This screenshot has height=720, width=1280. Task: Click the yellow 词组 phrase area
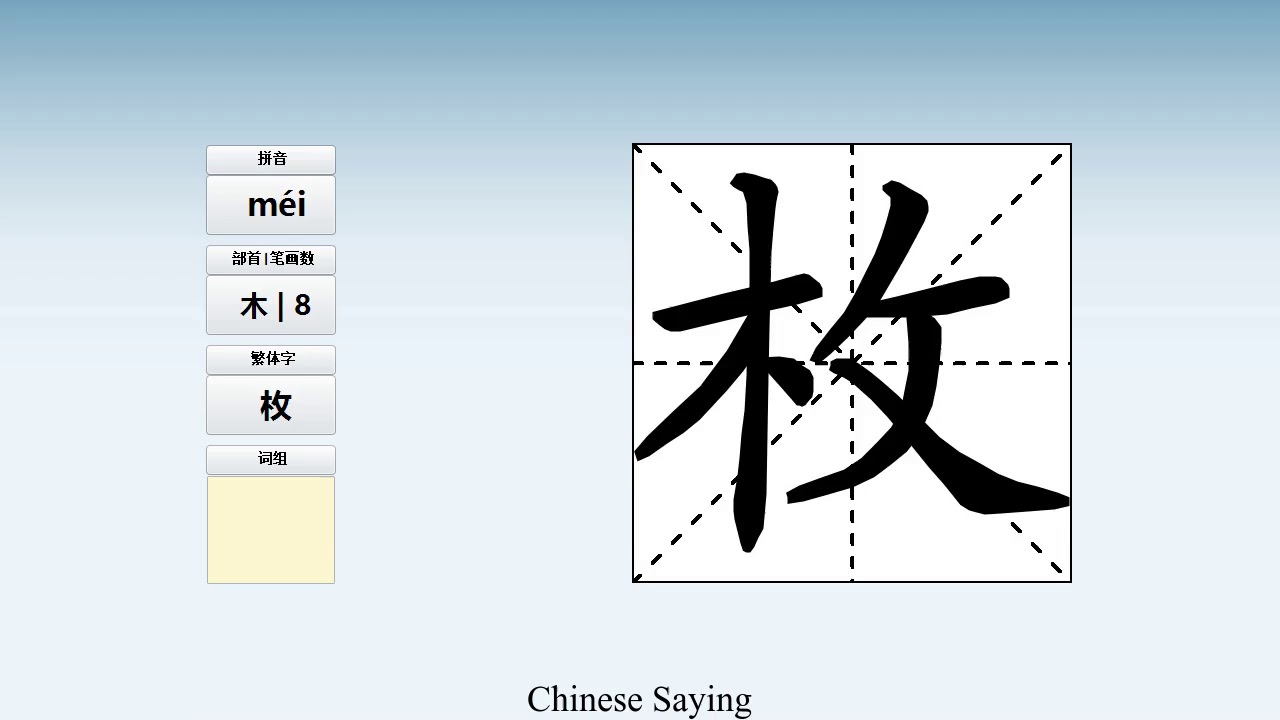[x=271, y=530]
